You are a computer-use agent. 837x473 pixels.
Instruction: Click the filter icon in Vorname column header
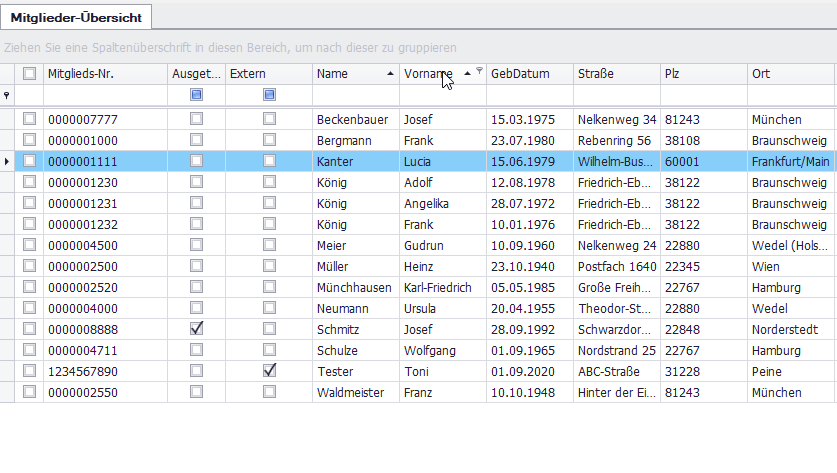click(480, 72)
